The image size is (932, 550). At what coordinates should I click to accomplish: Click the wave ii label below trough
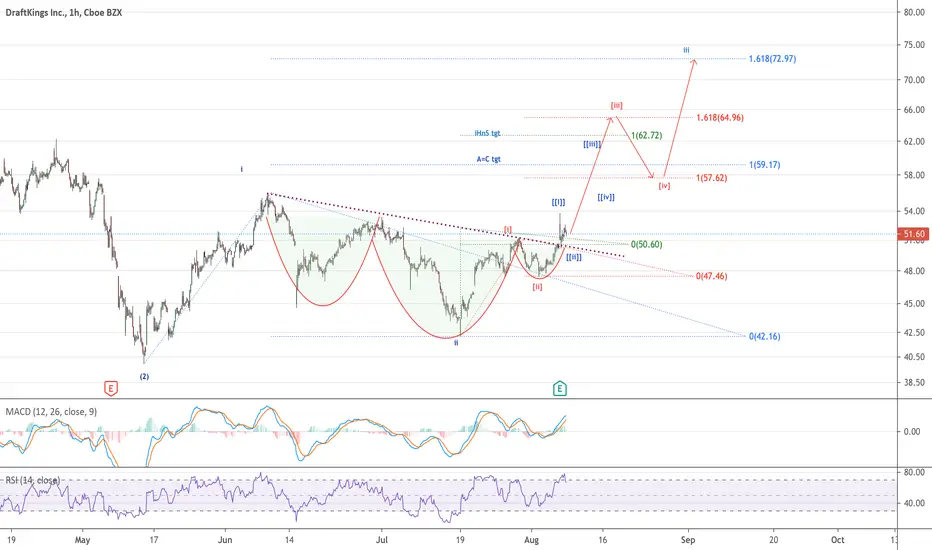click(456, 342)
